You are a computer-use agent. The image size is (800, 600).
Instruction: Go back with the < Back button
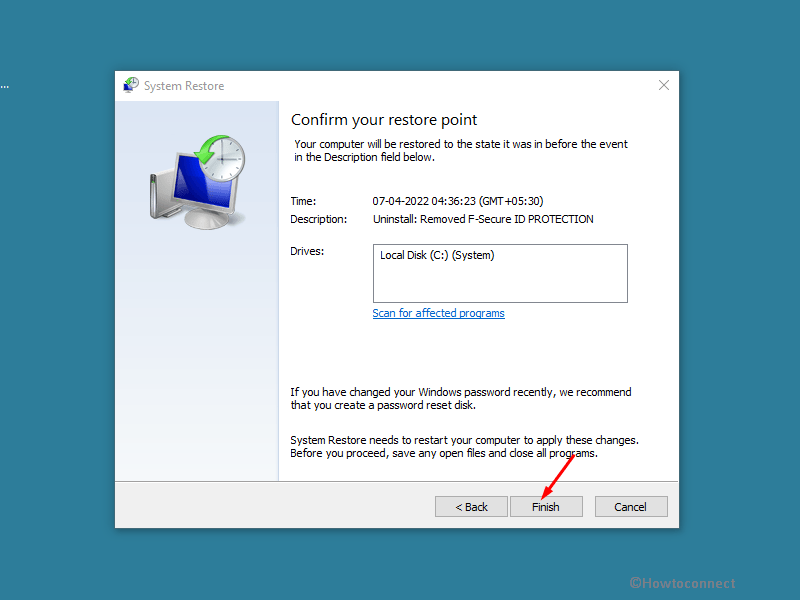471,507
